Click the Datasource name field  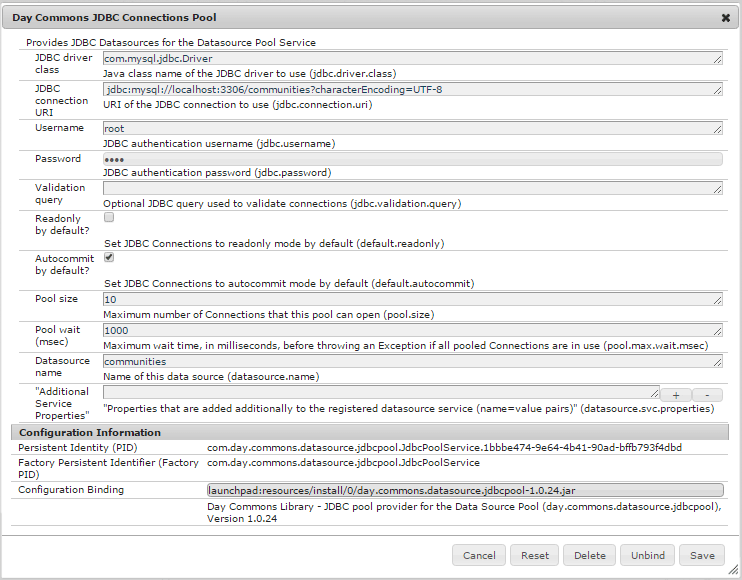pos(413,361)
